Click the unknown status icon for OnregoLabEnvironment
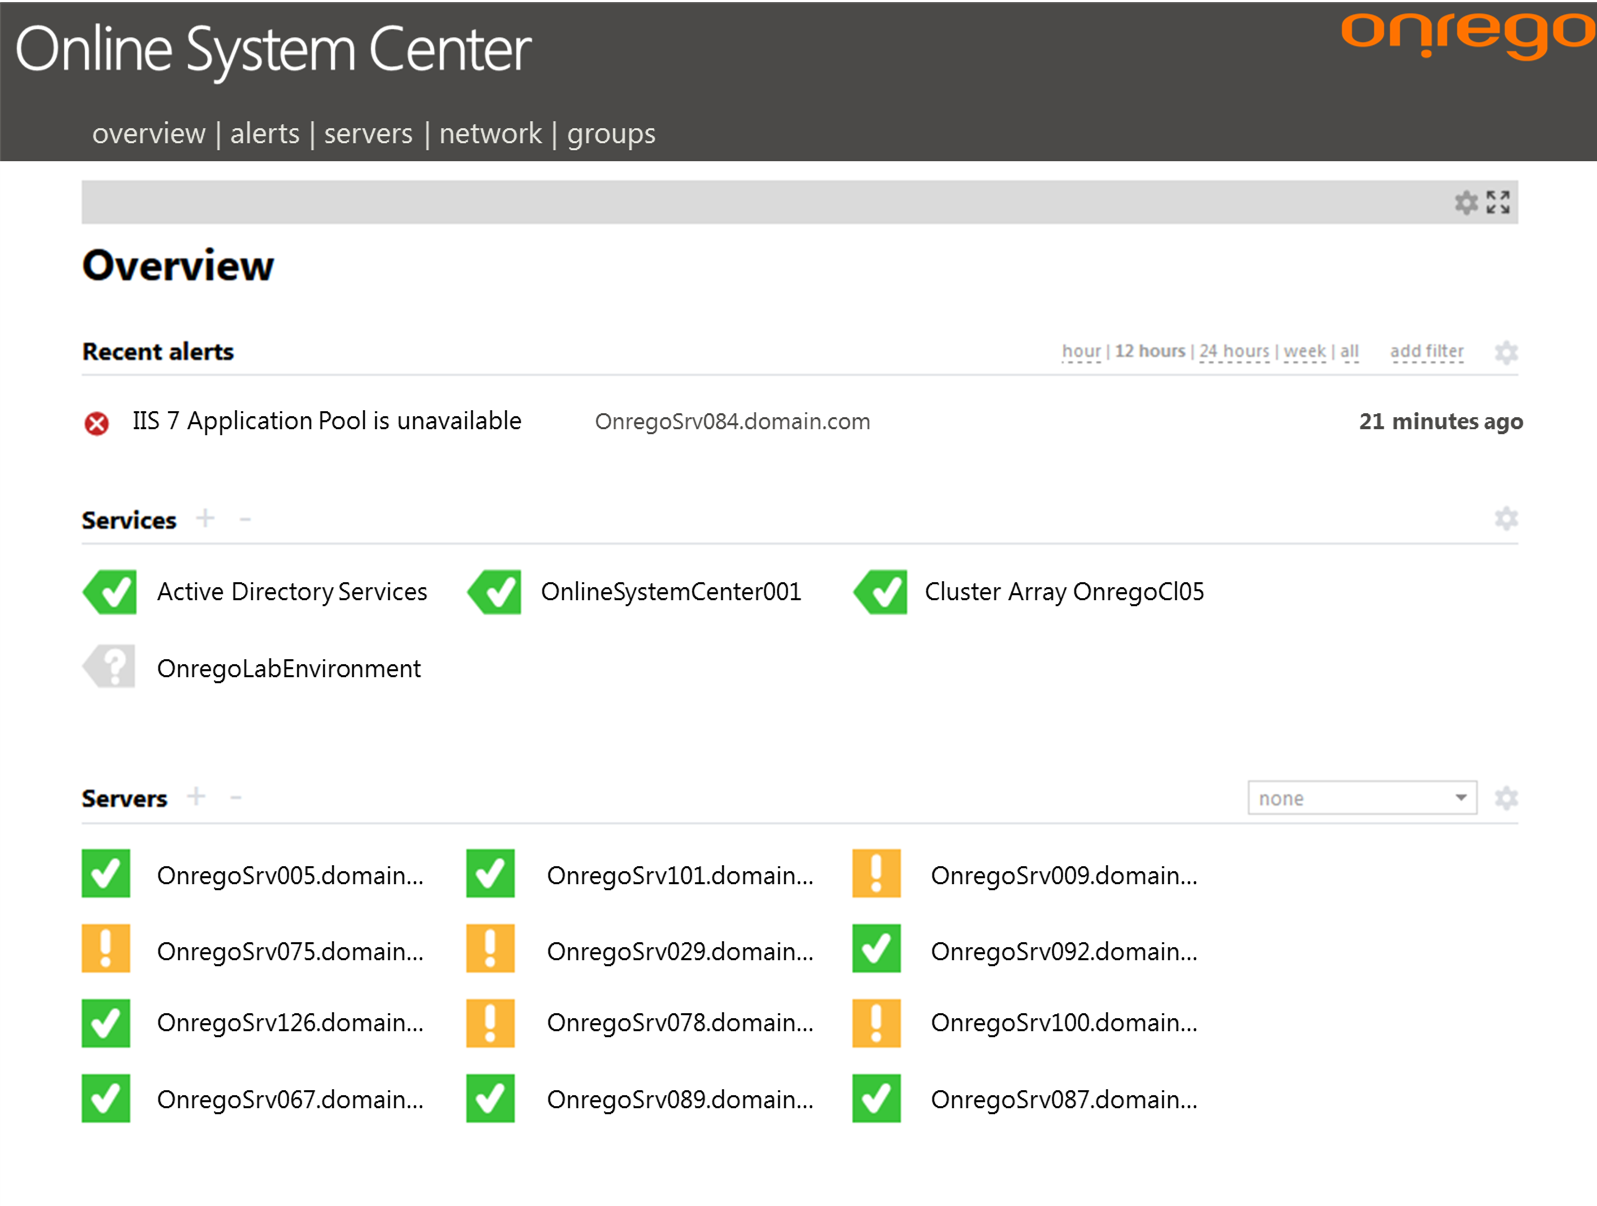The width and height of the screenshot is (1597, 1206). coord(110,667)
